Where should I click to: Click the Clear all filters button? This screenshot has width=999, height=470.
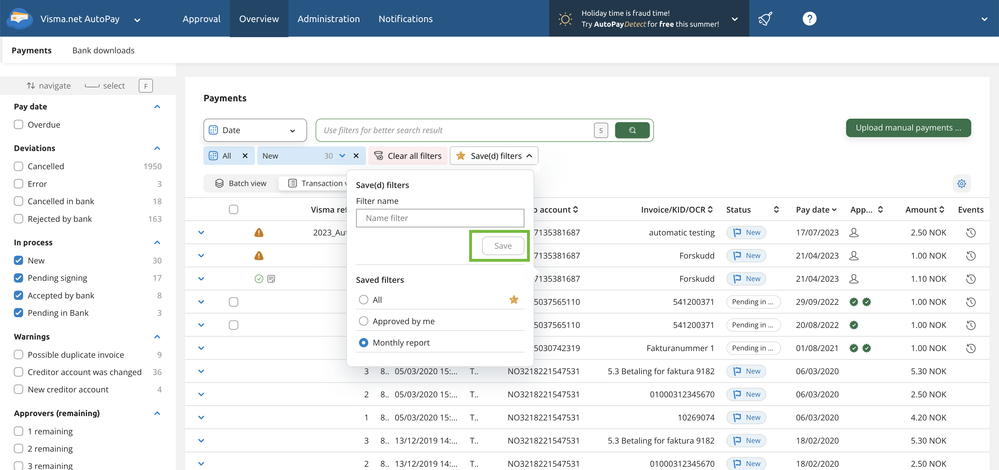tap(407, 156)
